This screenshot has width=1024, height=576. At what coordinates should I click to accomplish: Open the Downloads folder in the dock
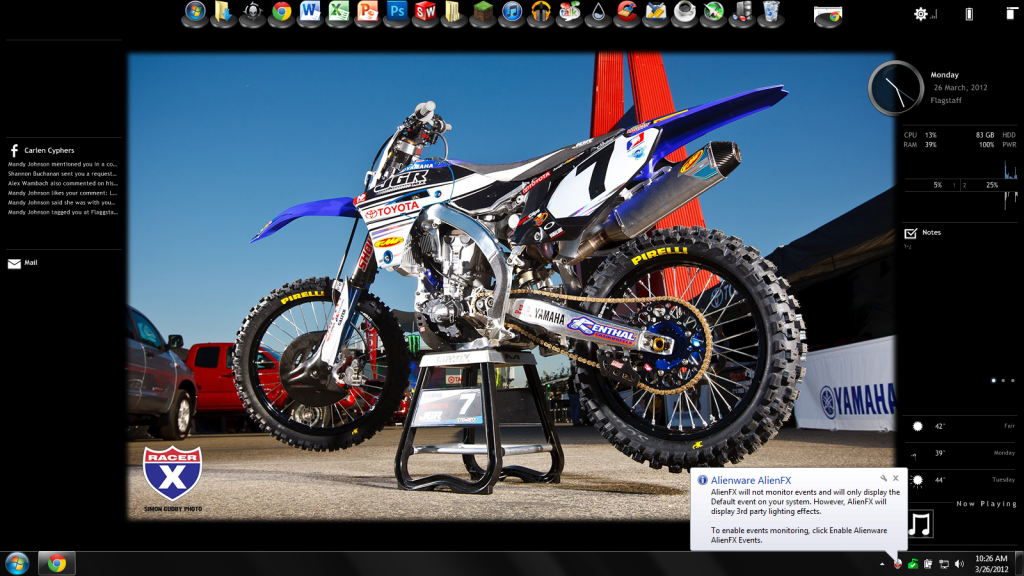pos(224,12)
